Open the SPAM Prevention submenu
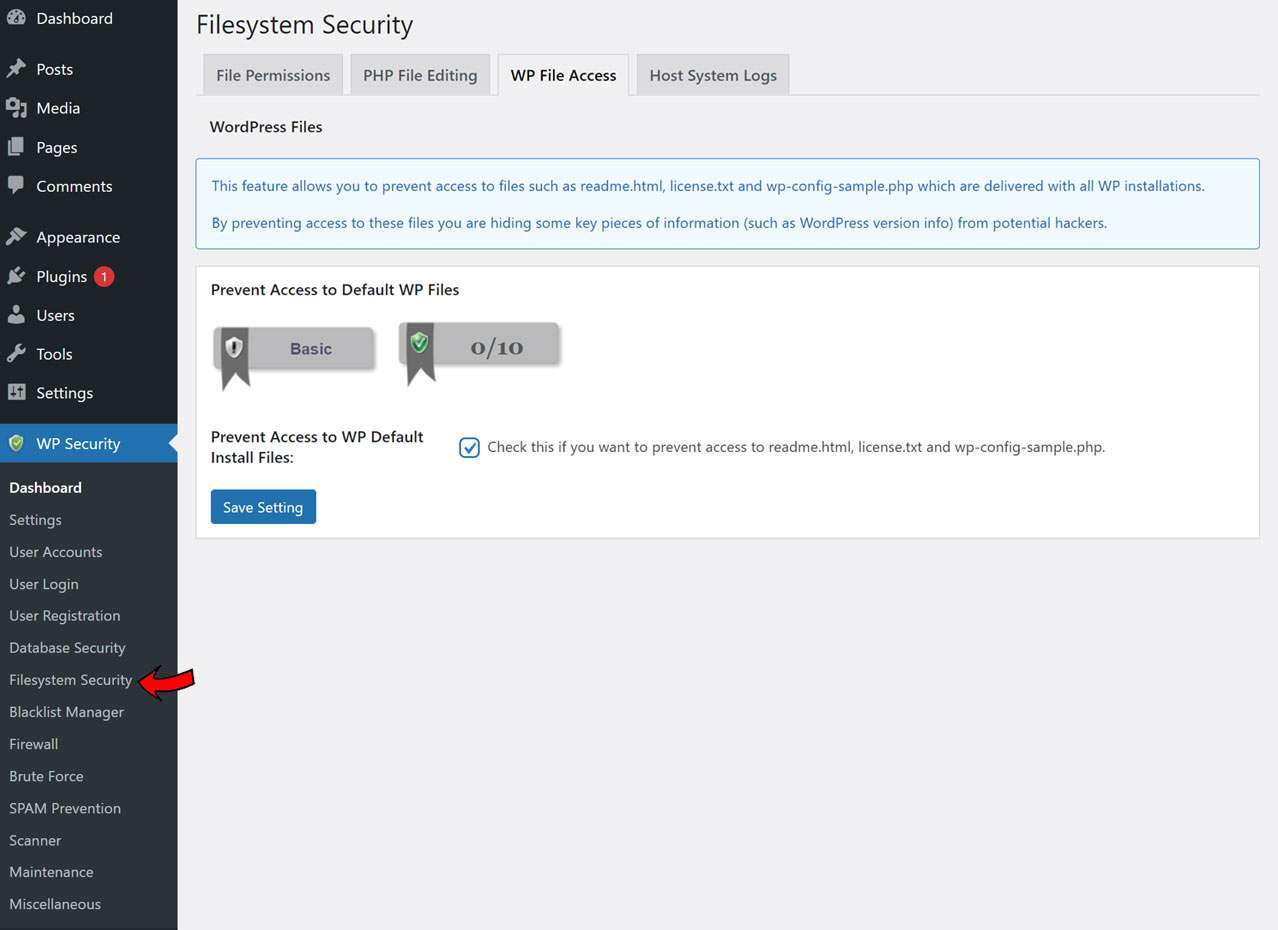The width and height of the screenshot is (1278, 930). 65,808
